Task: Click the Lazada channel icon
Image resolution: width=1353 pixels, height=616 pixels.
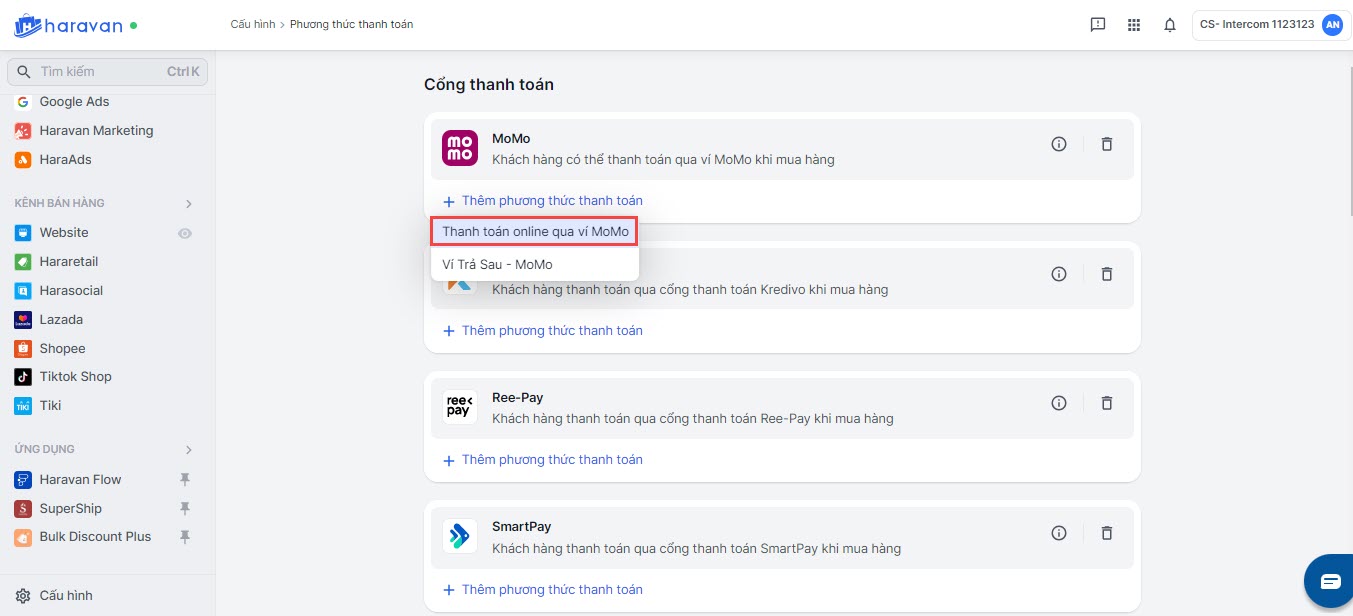Action: pos(23,320)
